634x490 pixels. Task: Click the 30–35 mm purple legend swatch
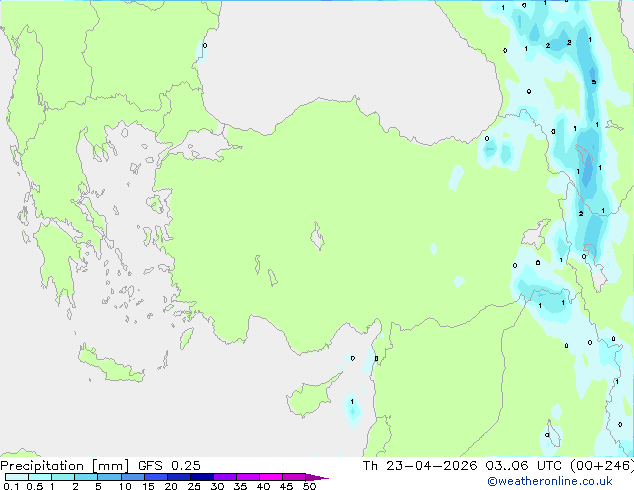(224, 477)
